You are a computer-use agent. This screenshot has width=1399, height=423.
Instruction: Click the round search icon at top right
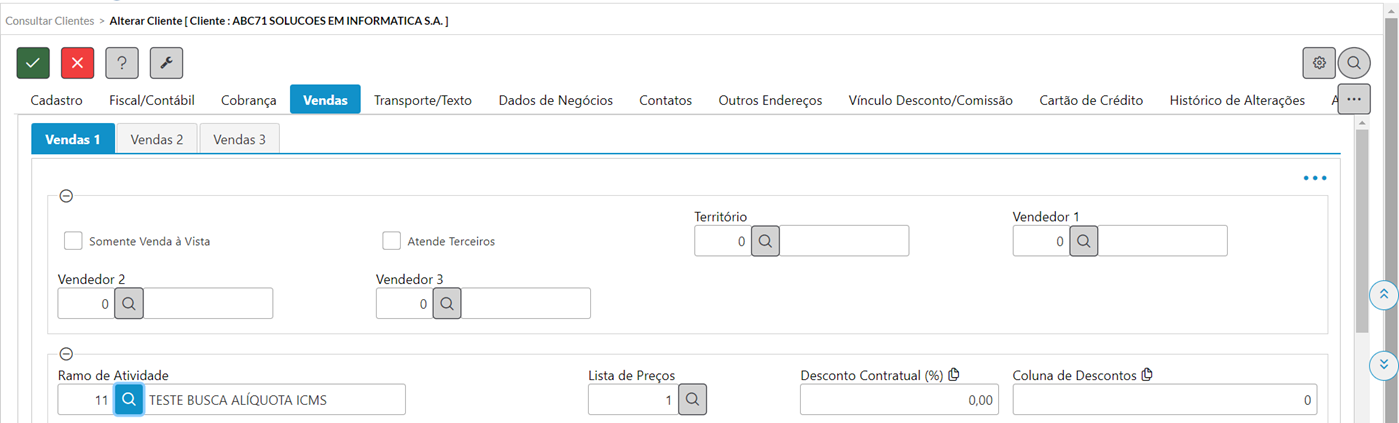click(x=1354, y=63)
